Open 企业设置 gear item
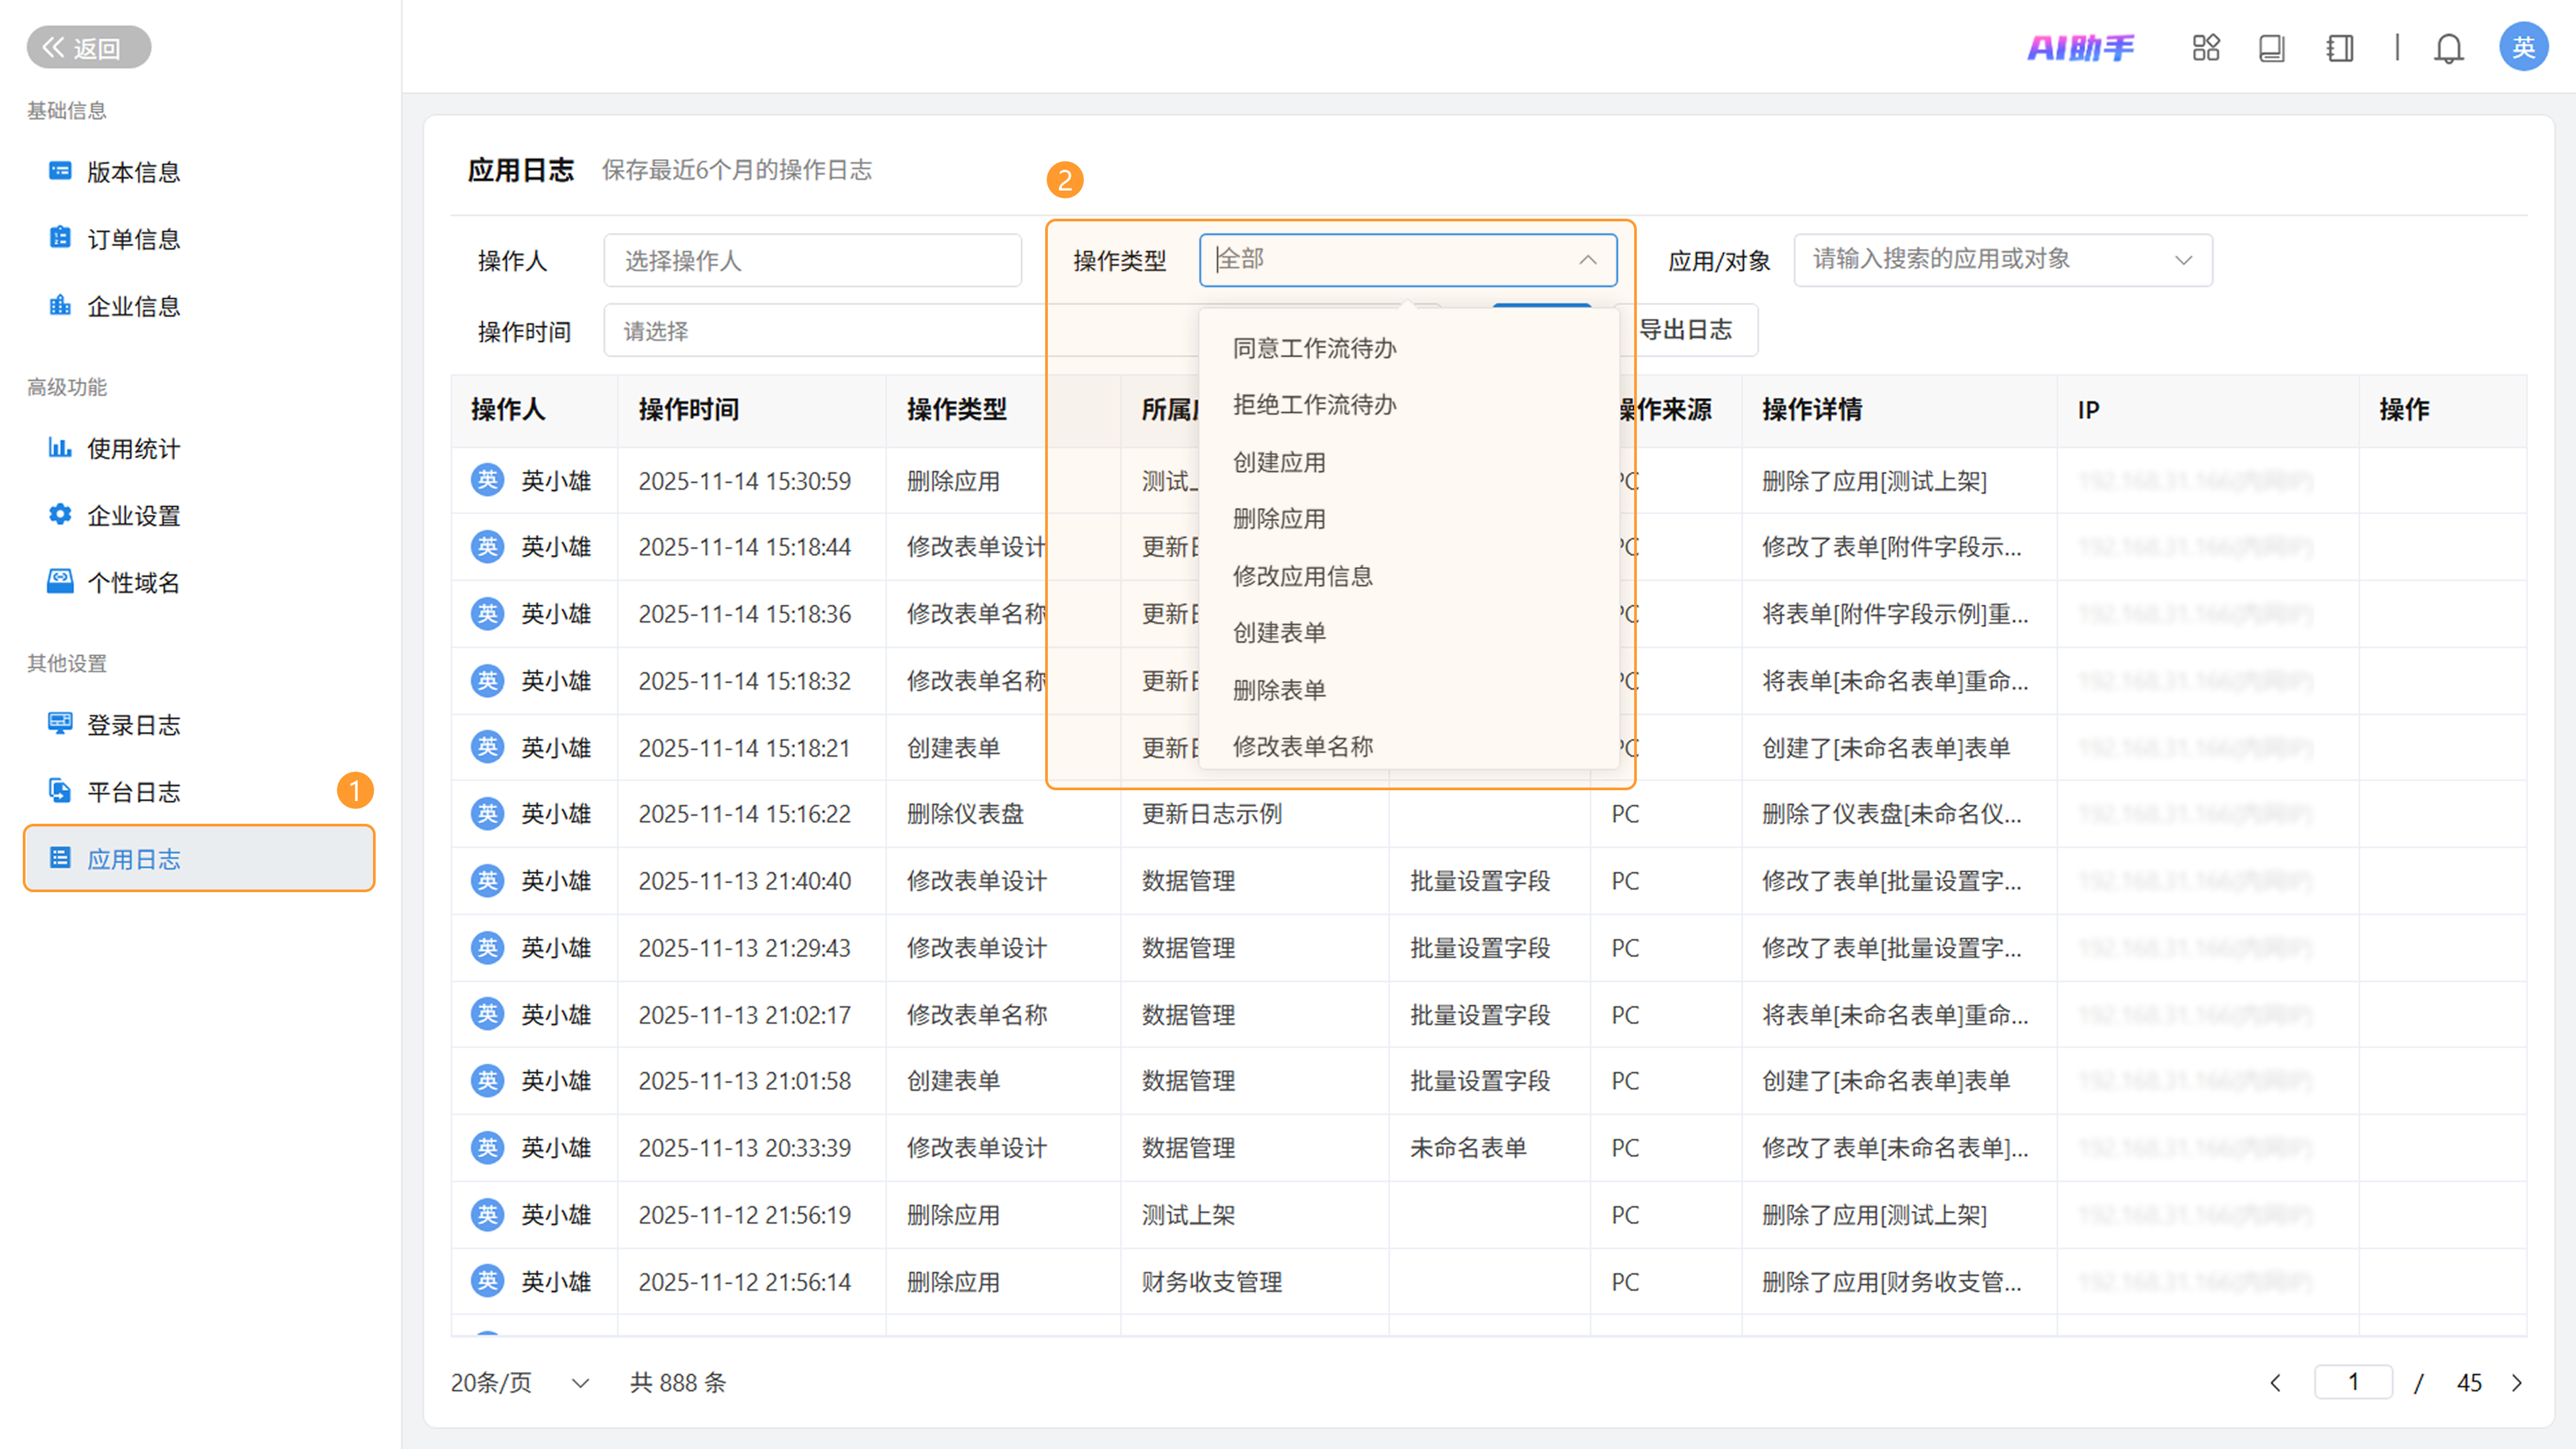 (133, 516)
